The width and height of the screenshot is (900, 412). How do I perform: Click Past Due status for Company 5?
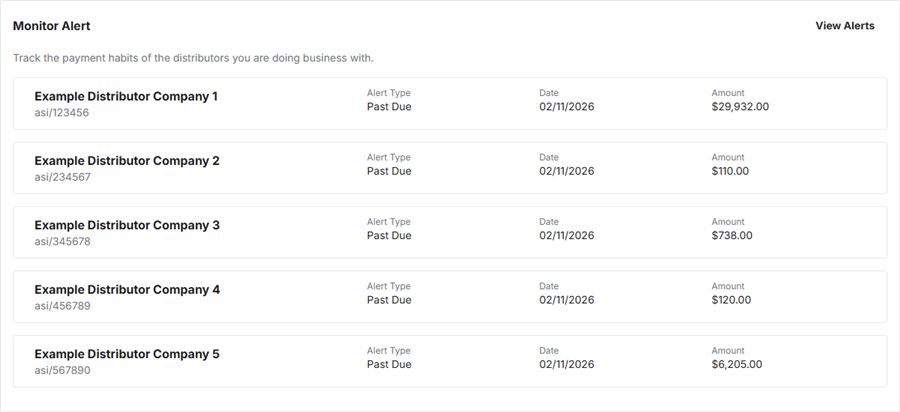pyautogui.click(x=389, y=364)
